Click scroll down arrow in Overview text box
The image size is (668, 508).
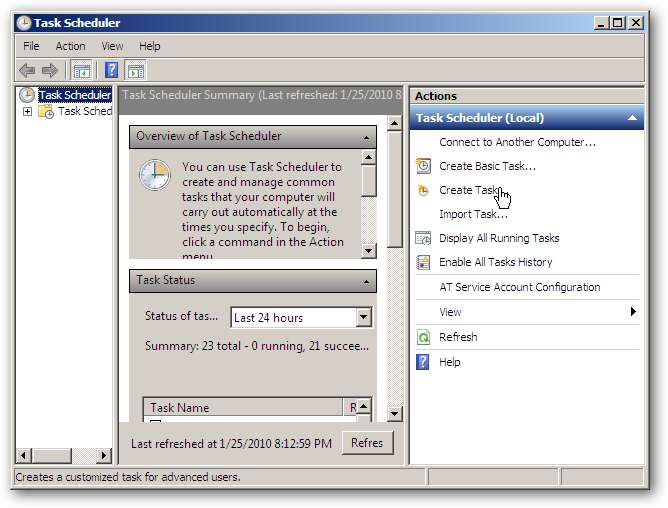coord(369,251)
